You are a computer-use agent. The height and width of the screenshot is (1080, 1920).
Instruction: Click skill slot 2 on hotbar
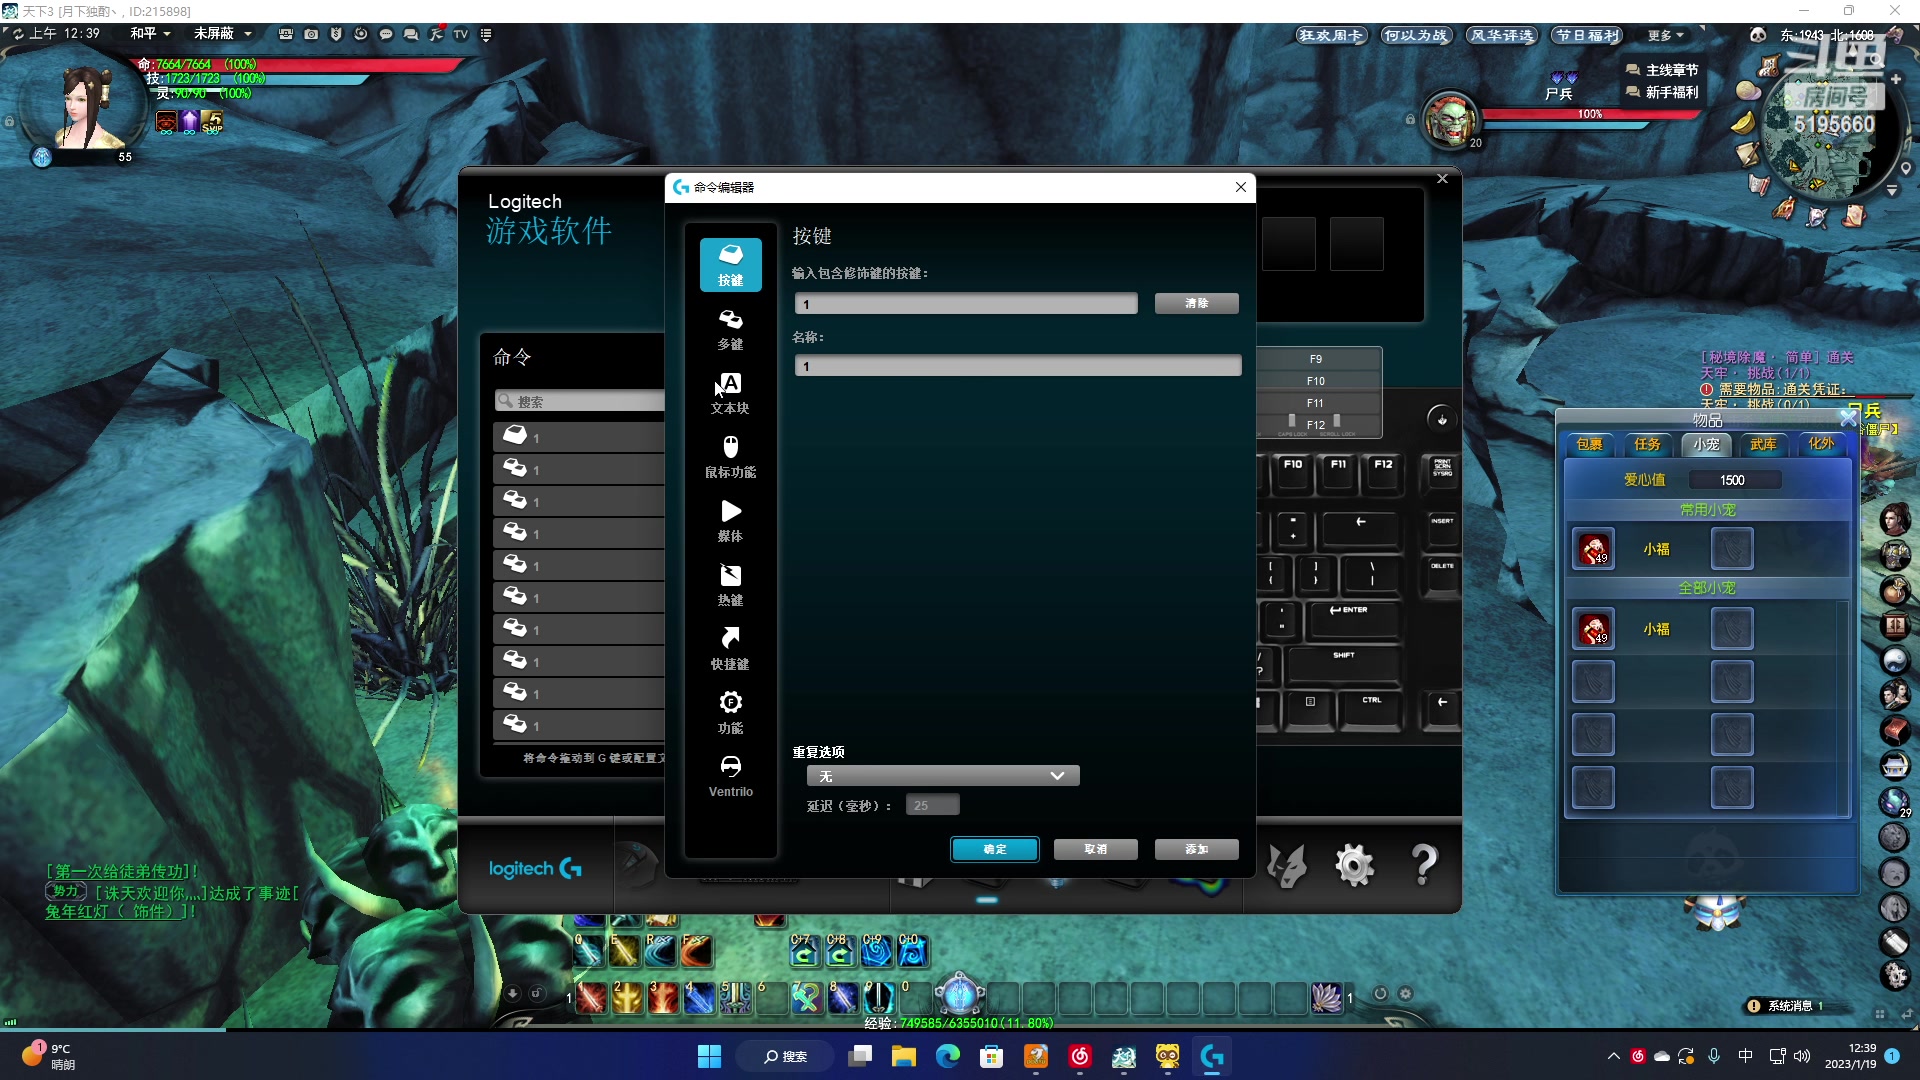click(x=627, y=996)
